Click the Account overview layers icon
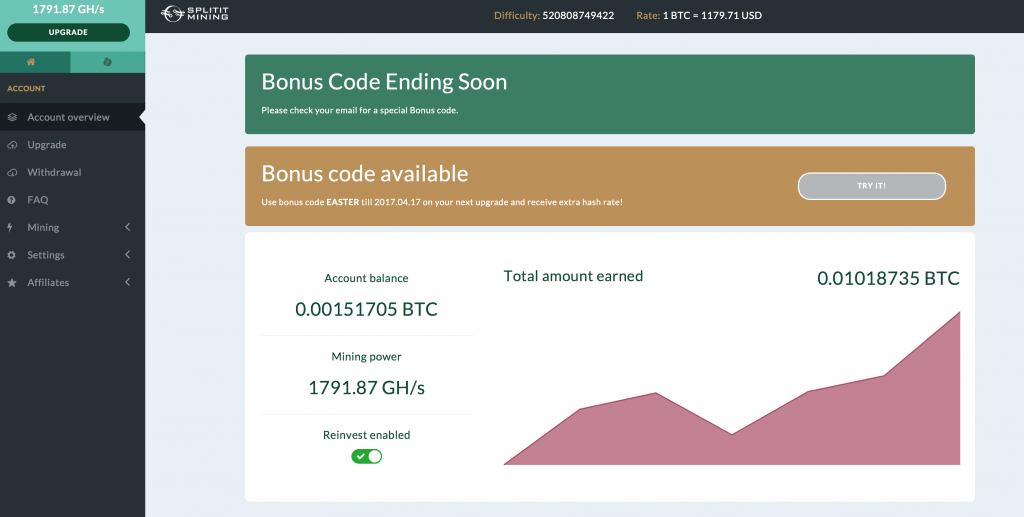 [x=12, y=118]
